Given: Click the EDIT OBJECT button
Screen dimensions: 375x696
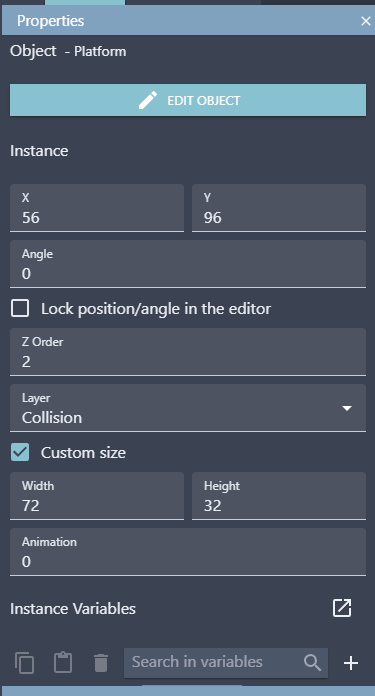Looking at the screenshot, I should coord(188,100).
